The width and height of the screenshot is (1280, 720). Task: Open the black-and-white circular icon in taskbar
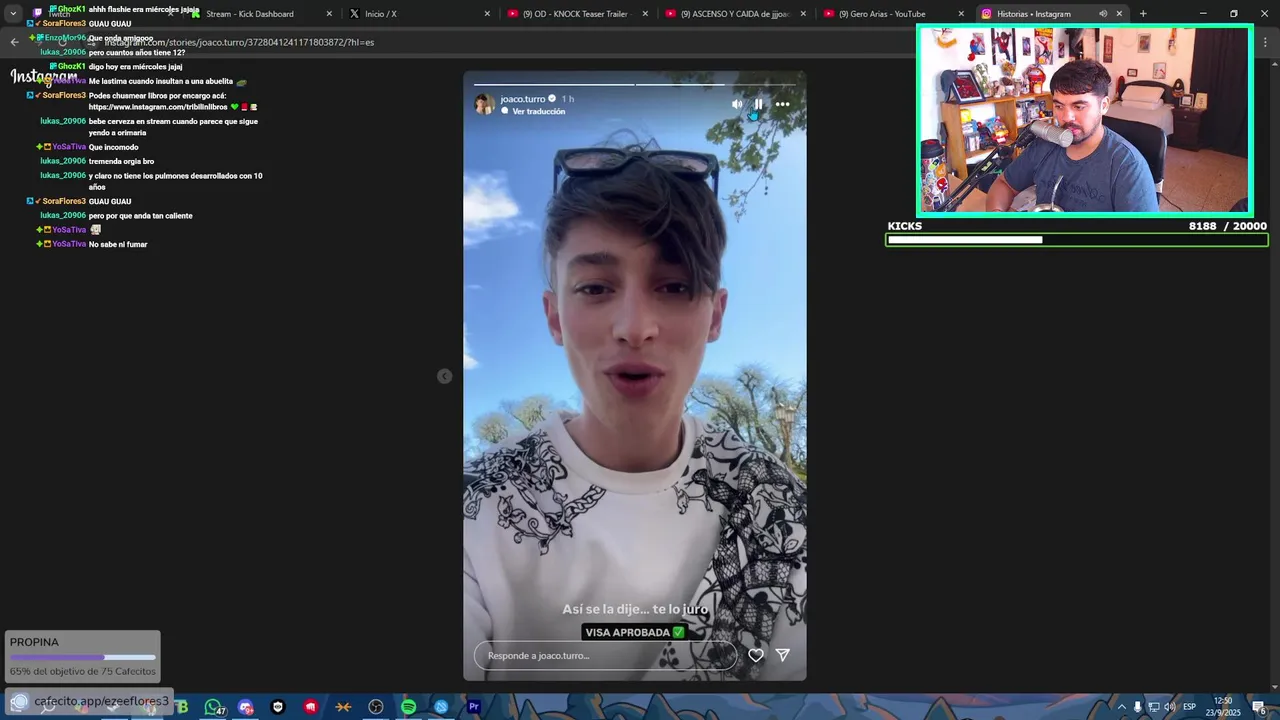coord(278,707)
